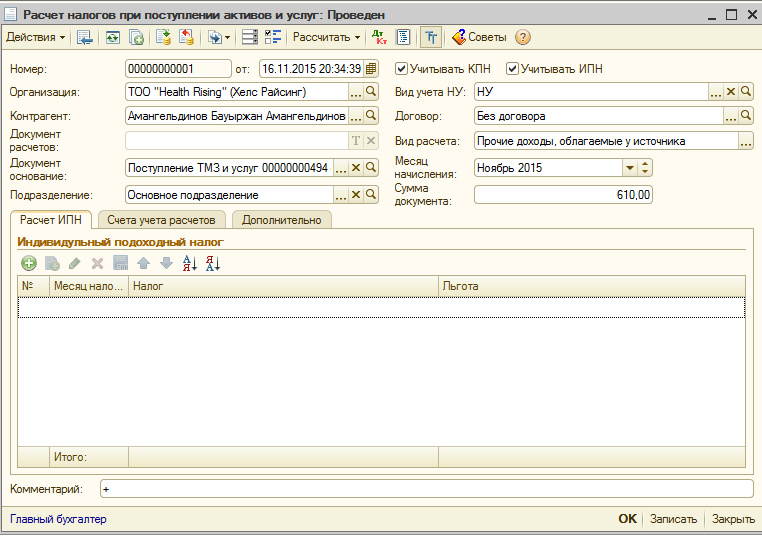This screenshot has width=762, height=537.
Task: Clear the Подразделение field
Action: pos(356,195)
